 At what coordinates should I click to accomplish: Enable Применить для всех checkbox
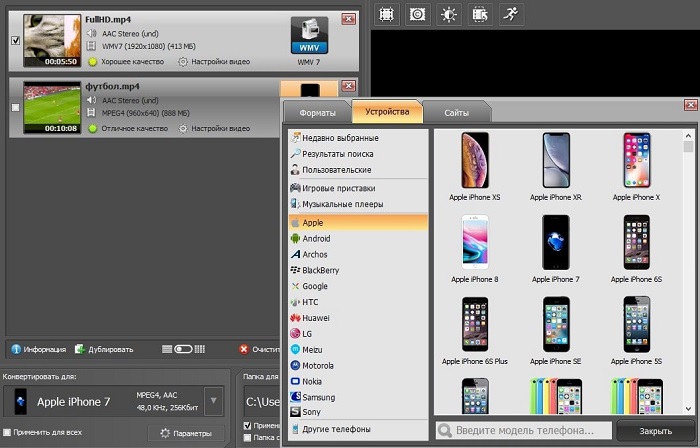pos(7,432)
